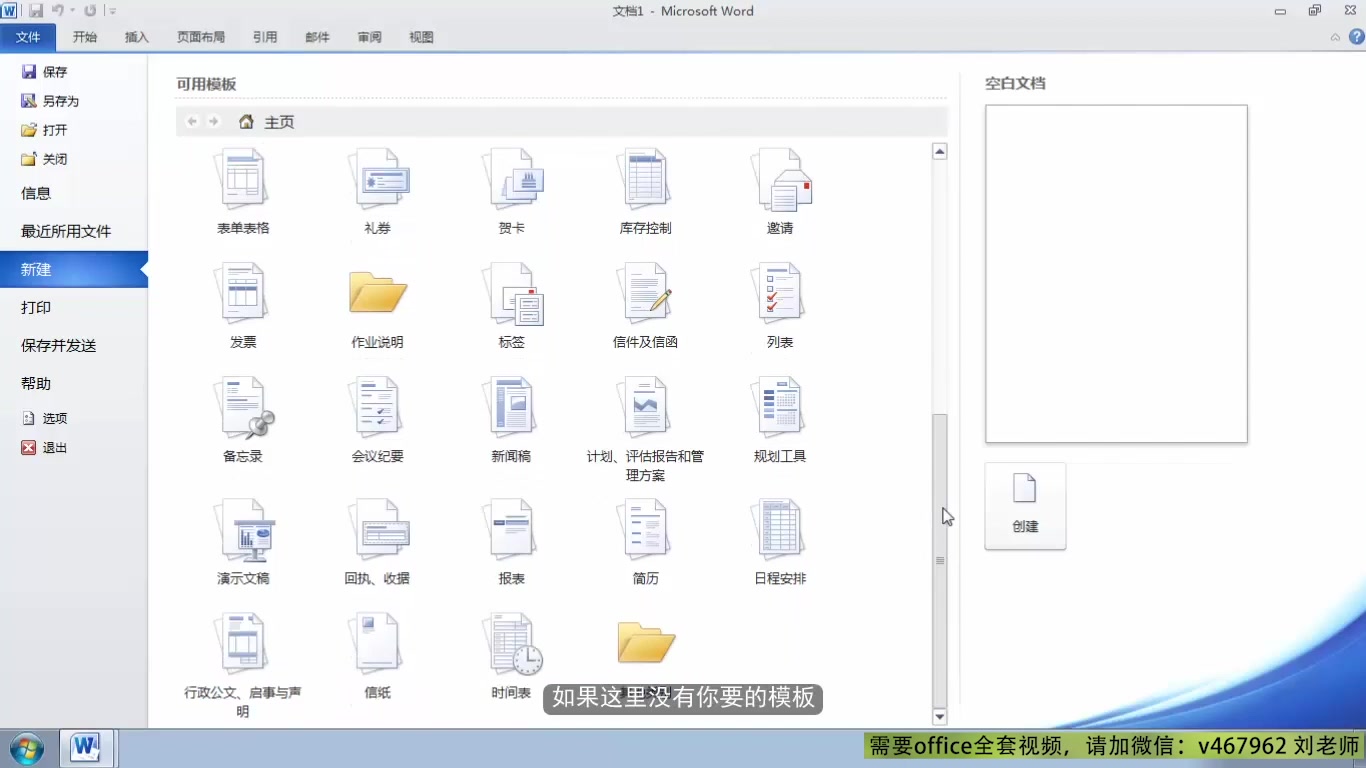
Task: Open 选项 in the backstage menu
Action: click(x=44, y=418)
